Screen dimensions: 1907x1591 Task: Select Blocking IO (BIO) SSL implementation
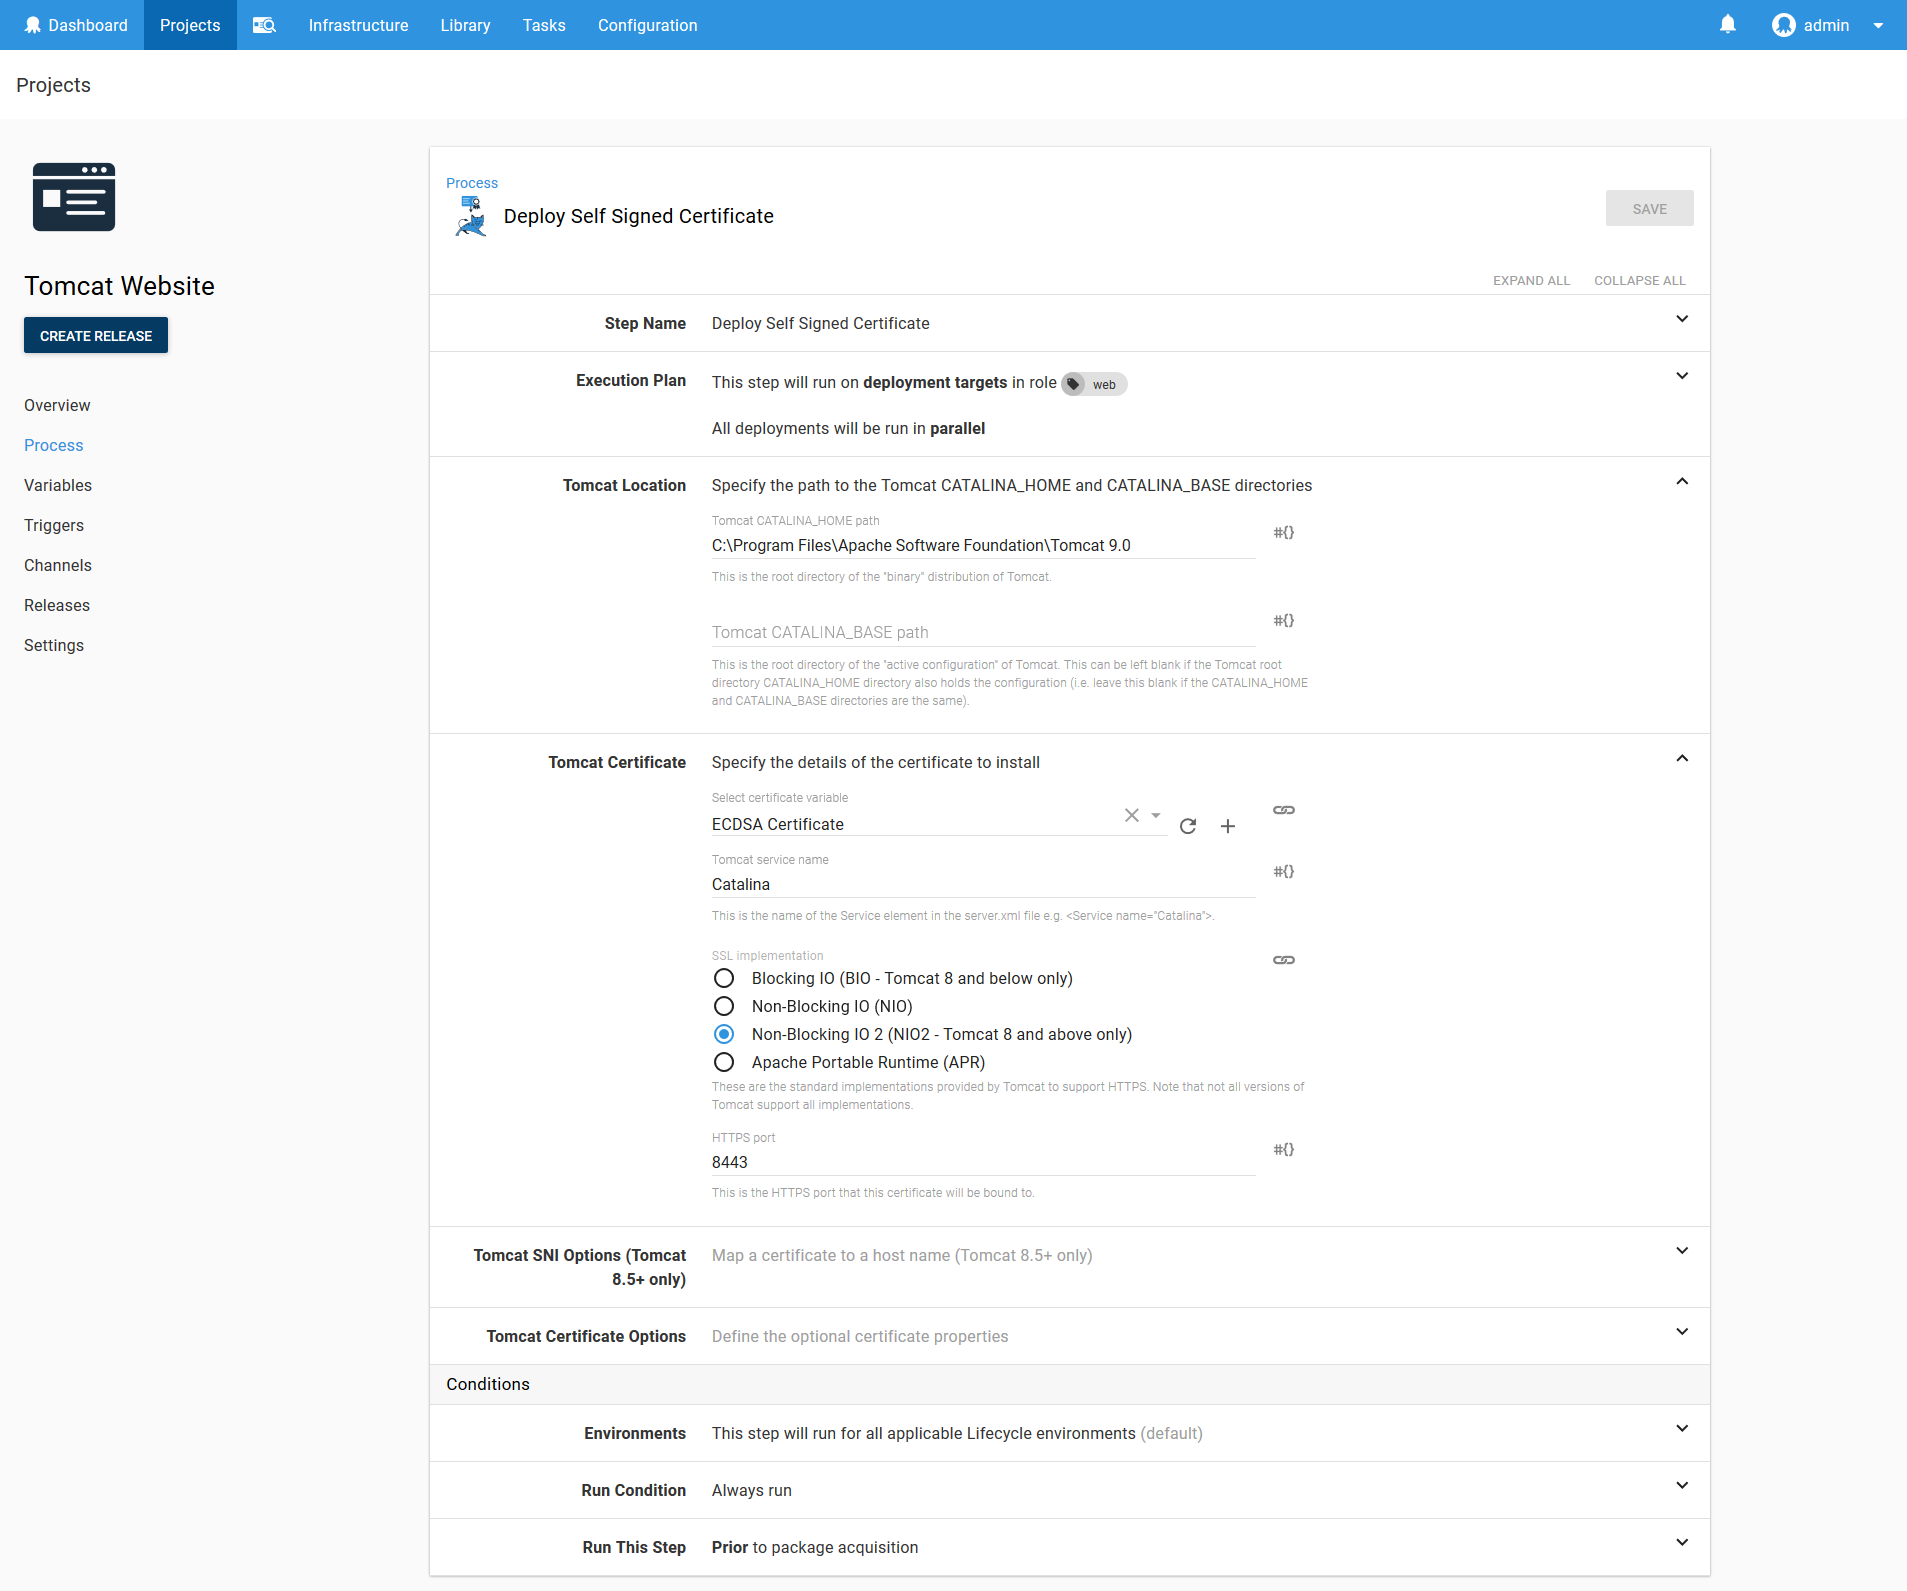click(x=724, y=978)
